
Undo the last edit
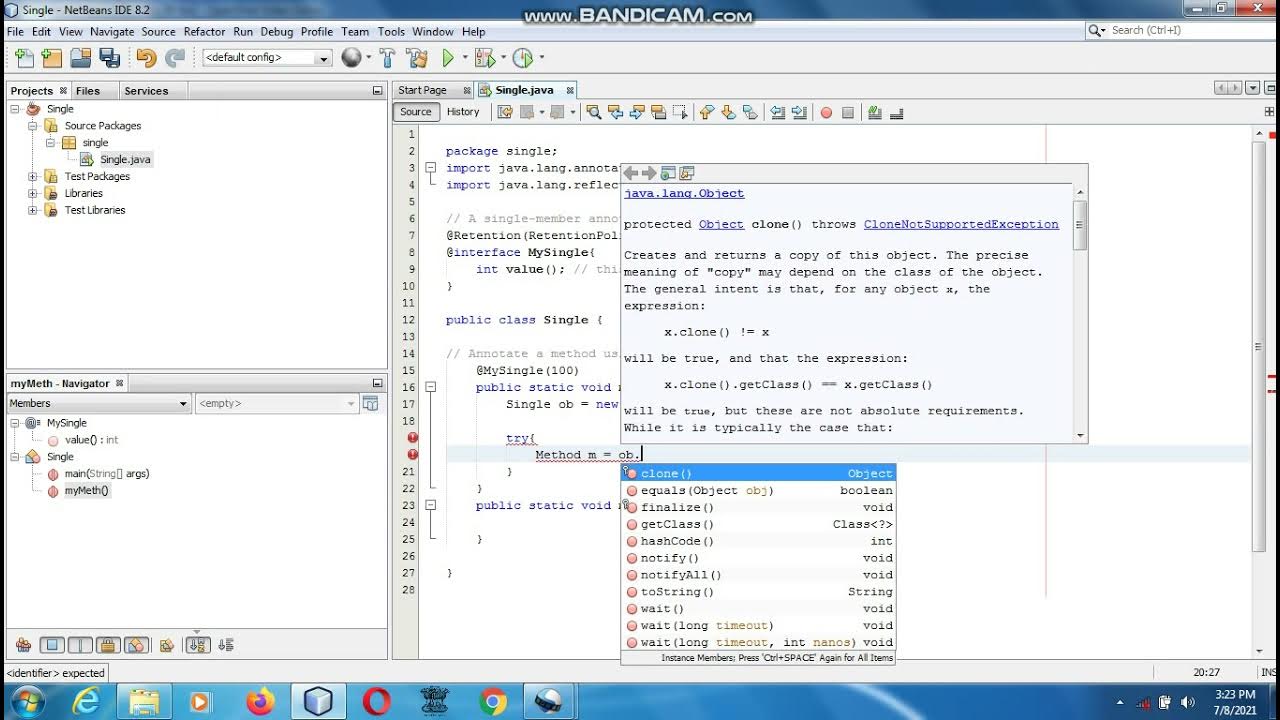coord(146,58)
